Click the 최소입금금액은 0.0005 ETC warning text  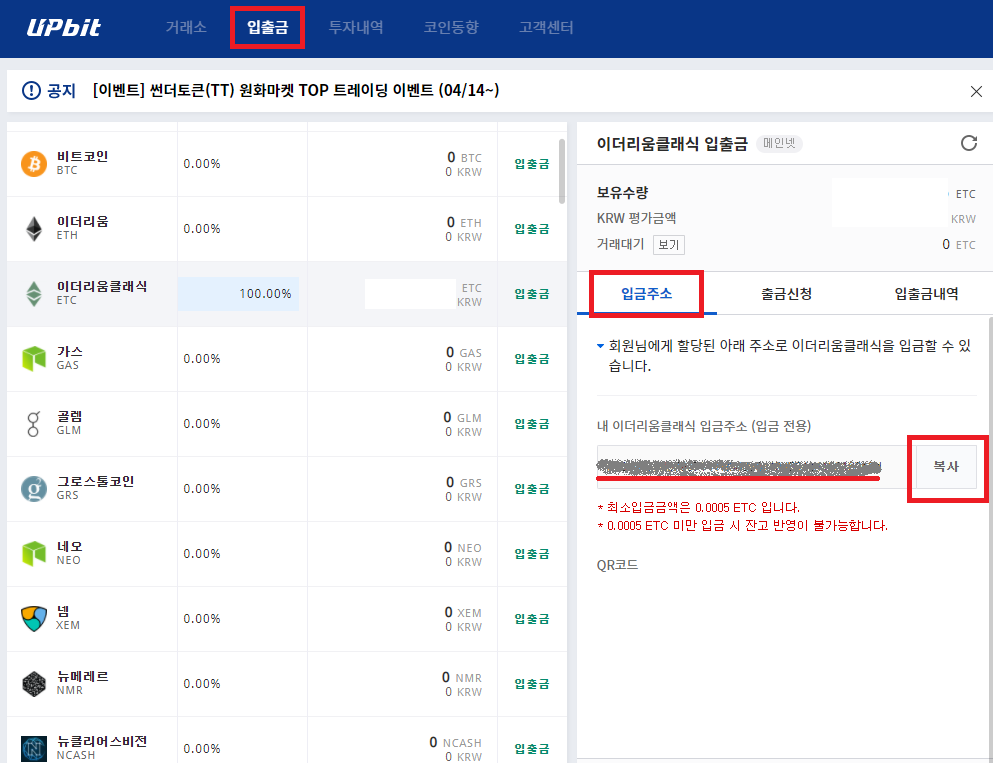point(699,508)
